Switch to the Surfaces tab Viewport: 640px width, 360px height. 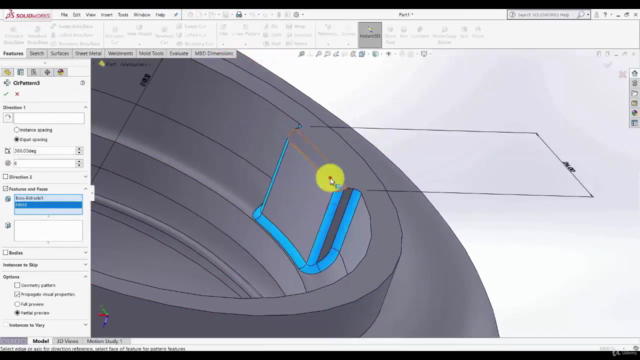pos(60,53)
